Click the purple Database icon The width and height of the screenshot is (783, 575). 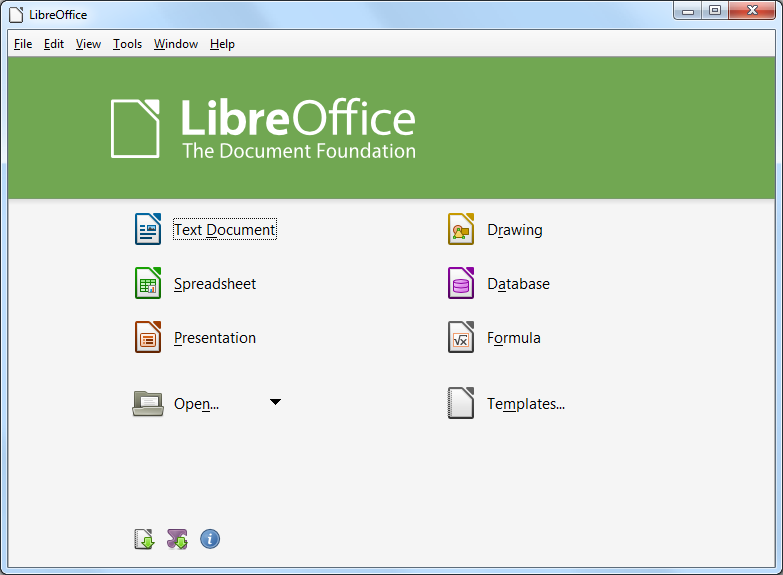pos(460,283)
